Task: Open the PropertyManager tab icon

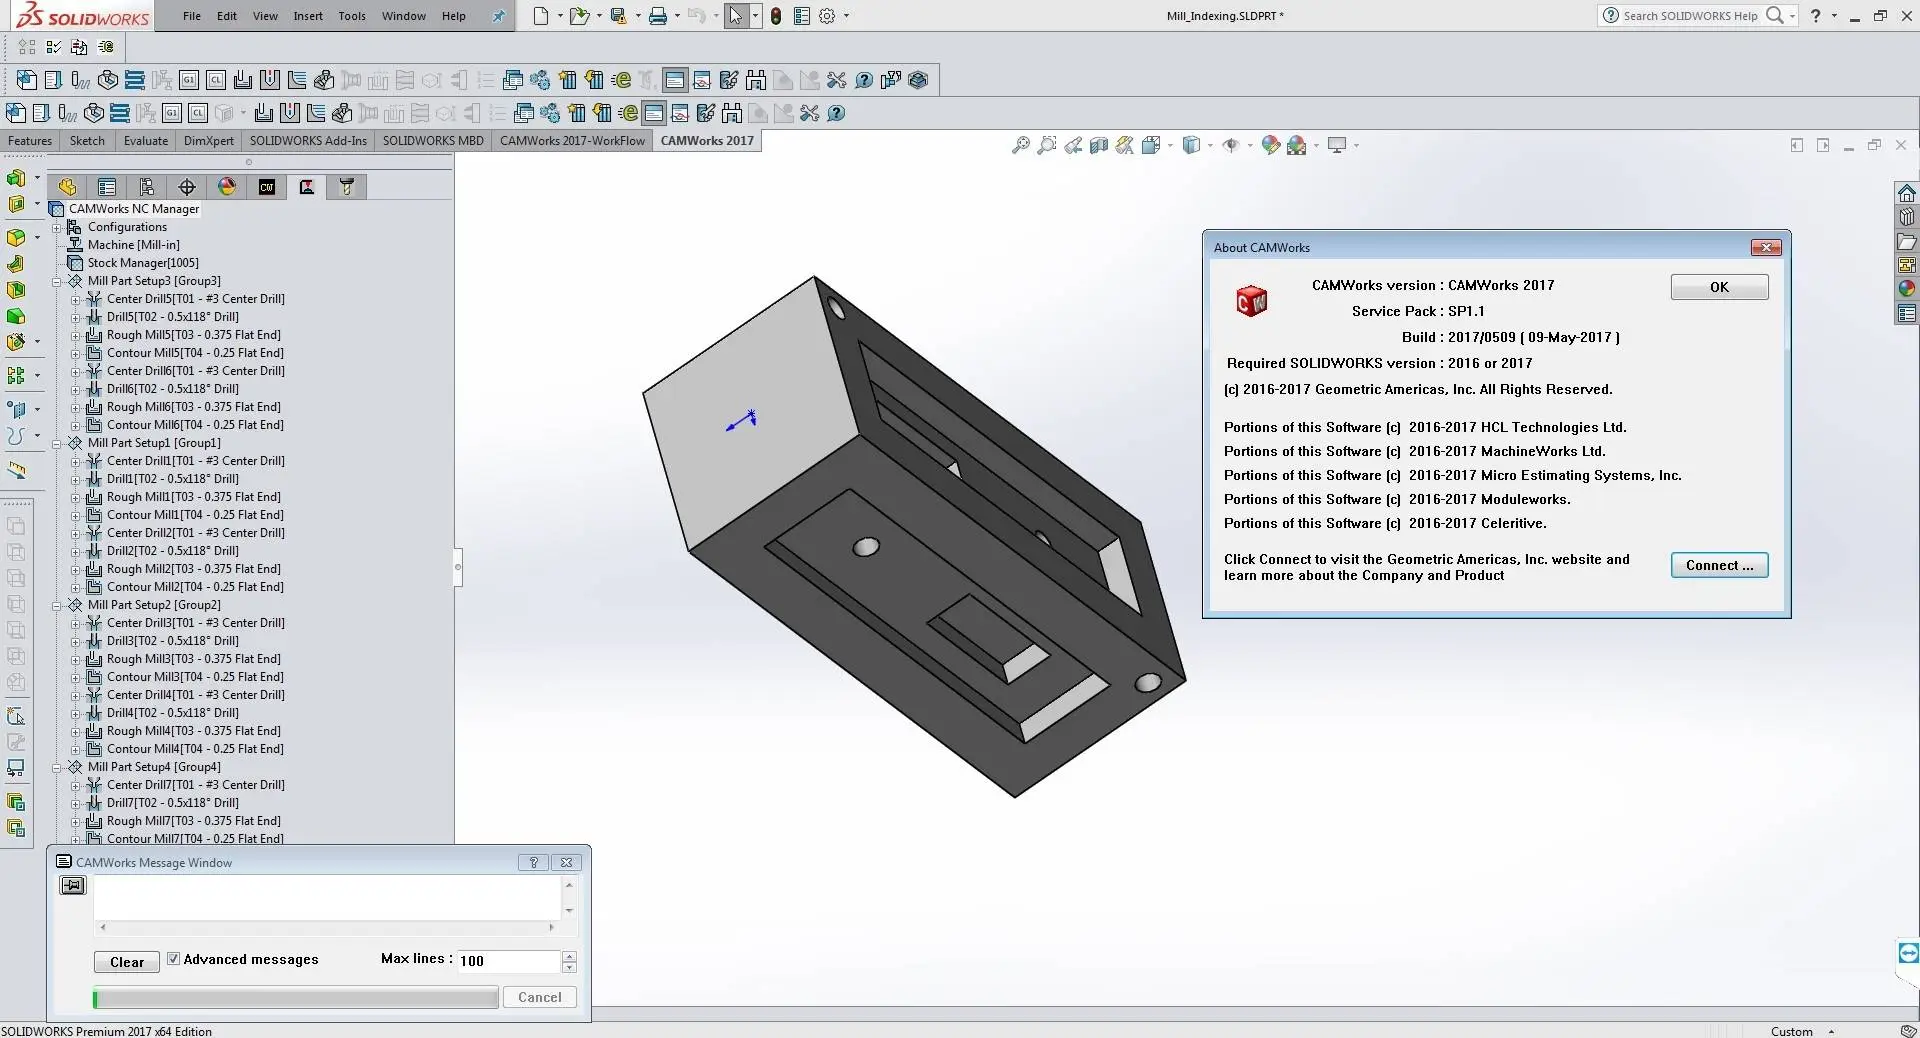Action: pos(107,187)
